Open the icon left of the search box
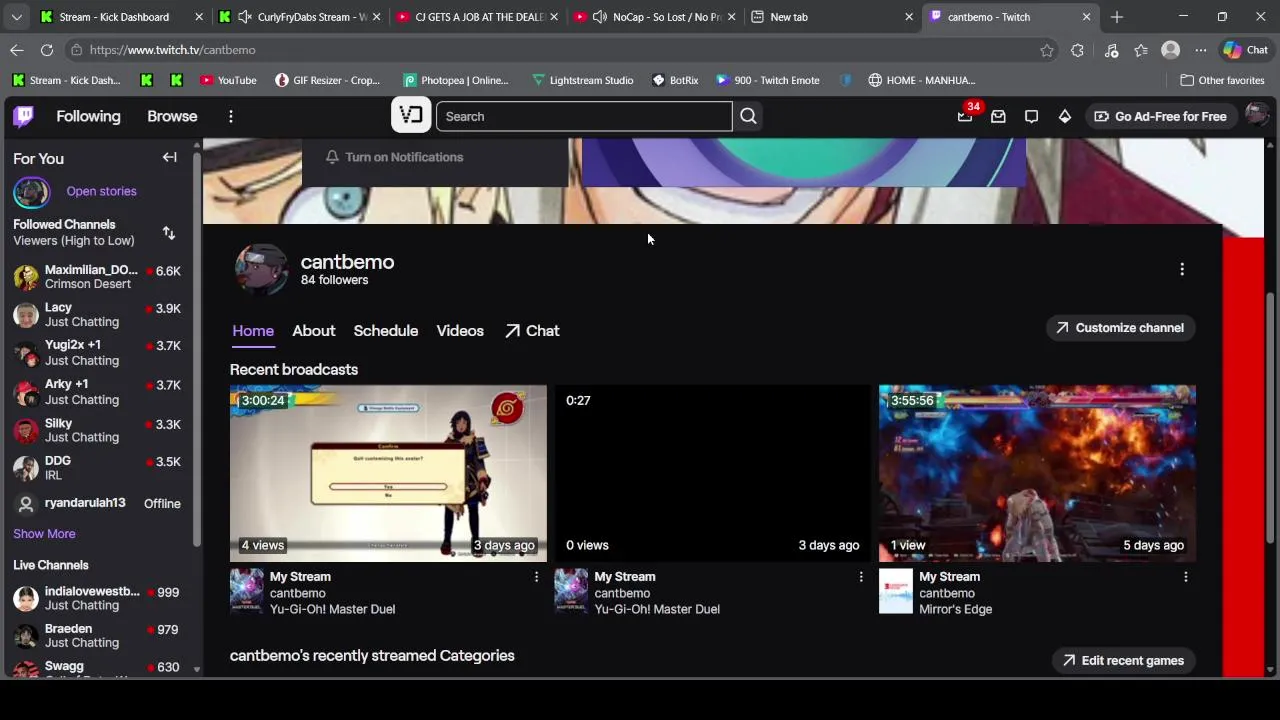This screenshot has width=1280, height=720. 411,116
